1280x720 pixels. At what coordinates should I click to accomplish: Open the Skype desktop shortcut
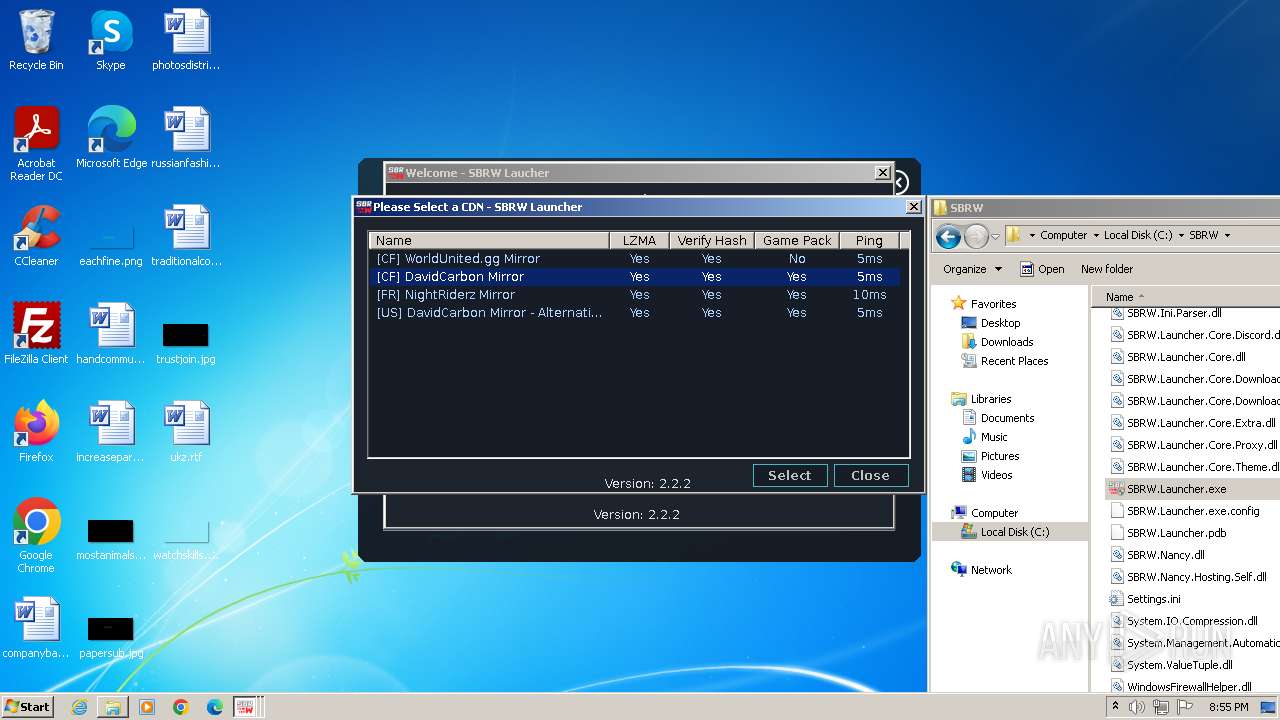click(110, 40)
